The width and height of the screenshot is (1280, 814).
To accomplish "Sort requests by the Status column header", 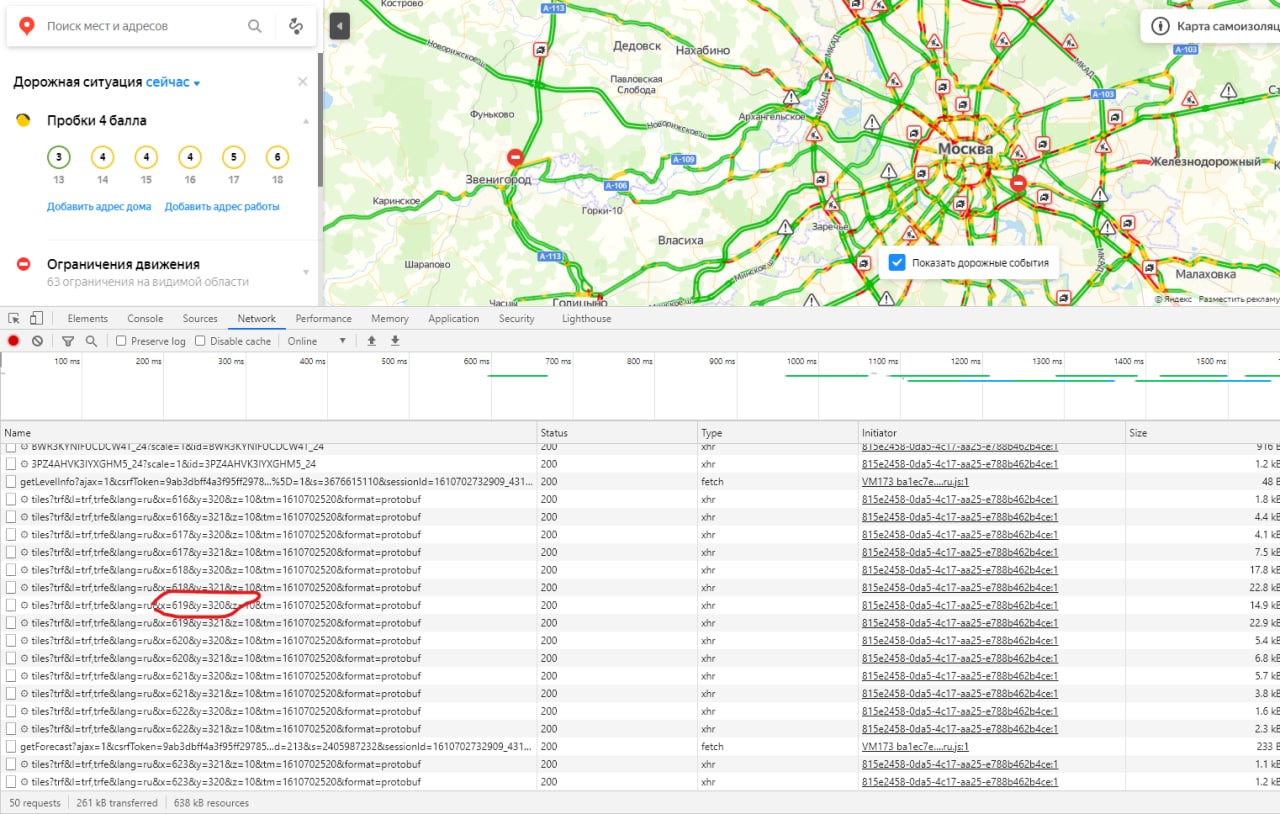I will click(617, 433).
